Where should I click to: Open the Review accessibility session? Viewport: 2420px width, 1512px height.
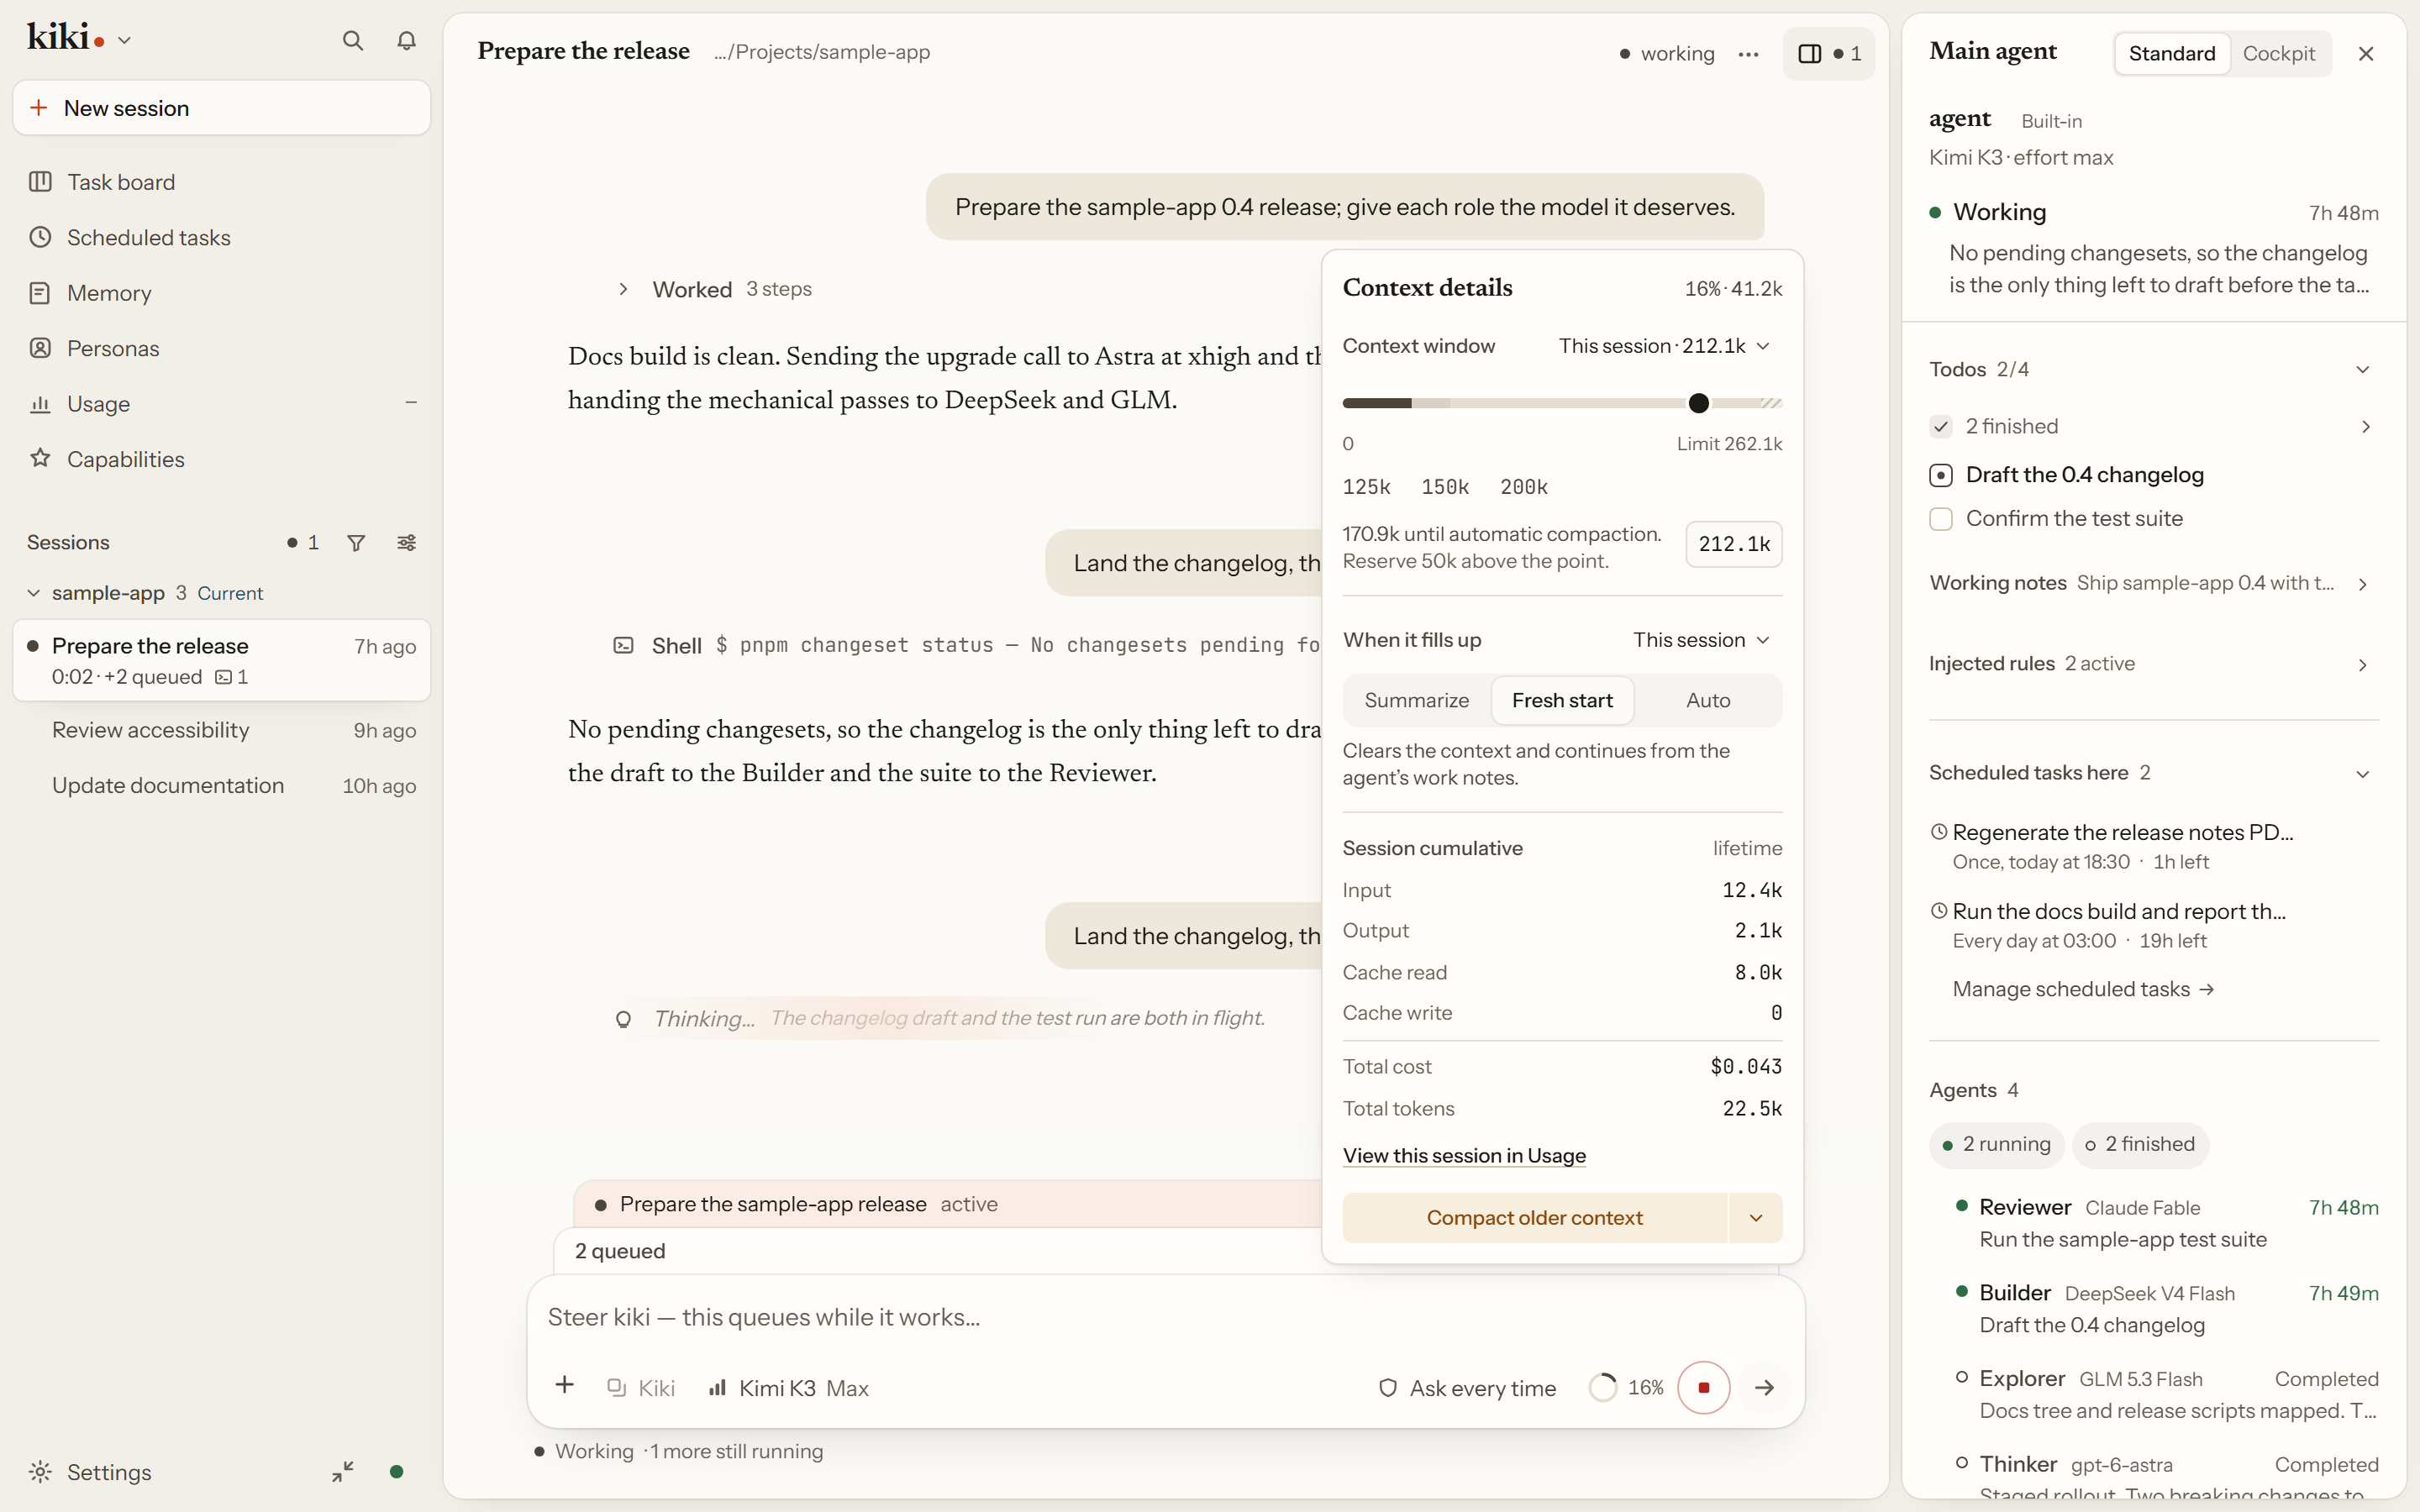[x=221, y=730]
